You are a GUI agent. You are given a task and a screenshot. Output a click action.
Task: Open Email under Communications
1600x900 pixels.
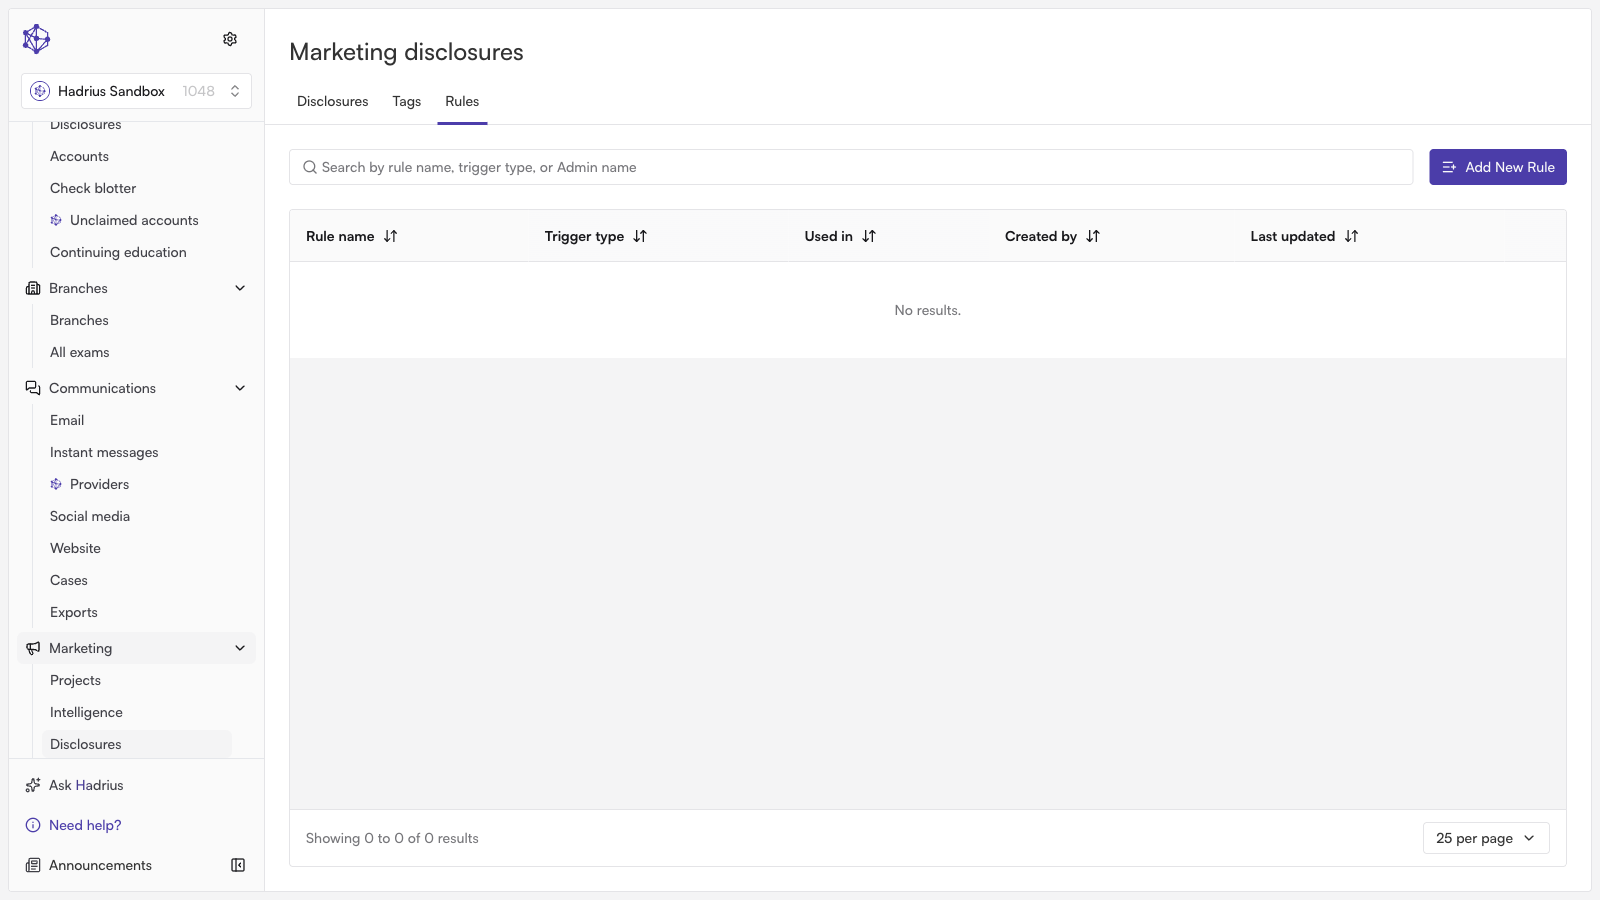(67, 420)
